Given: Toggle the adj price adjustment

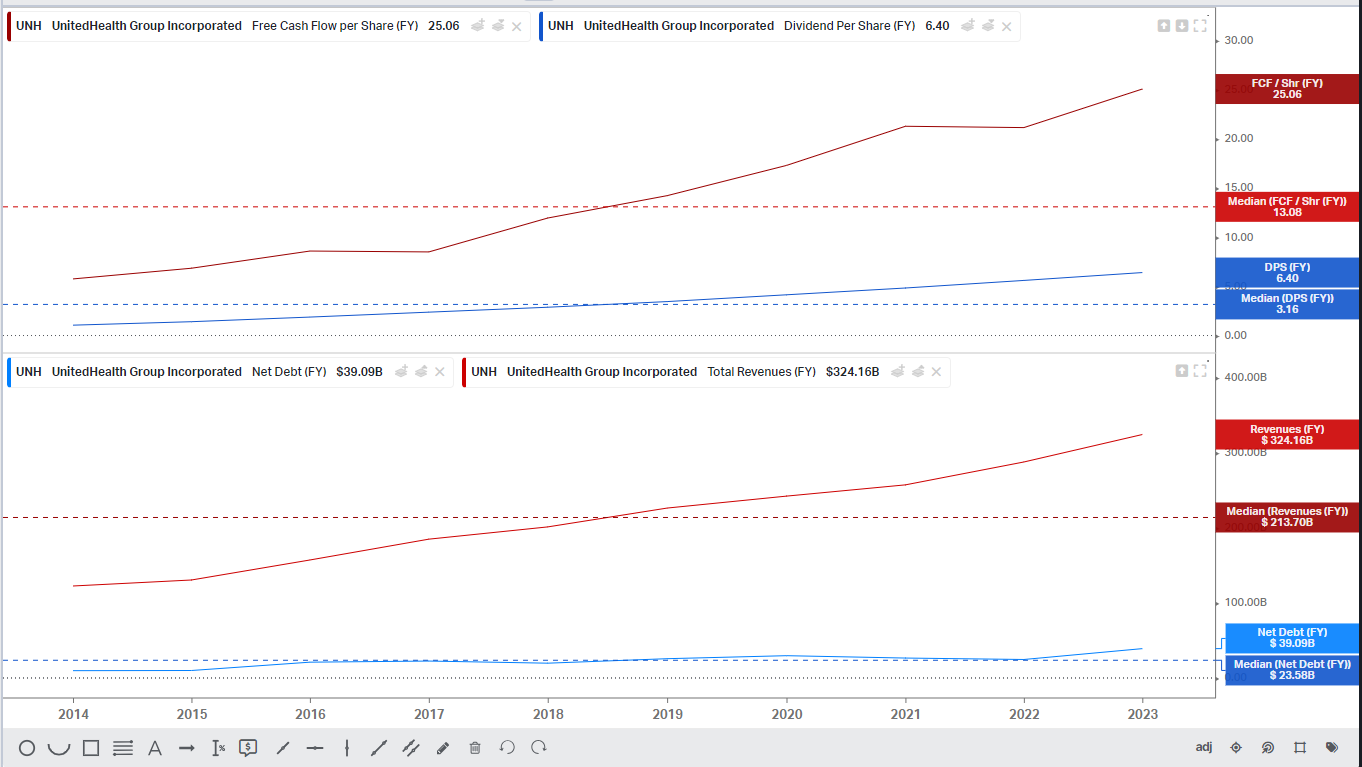Looking at the screenshot, I should [x=1204, y=748].
